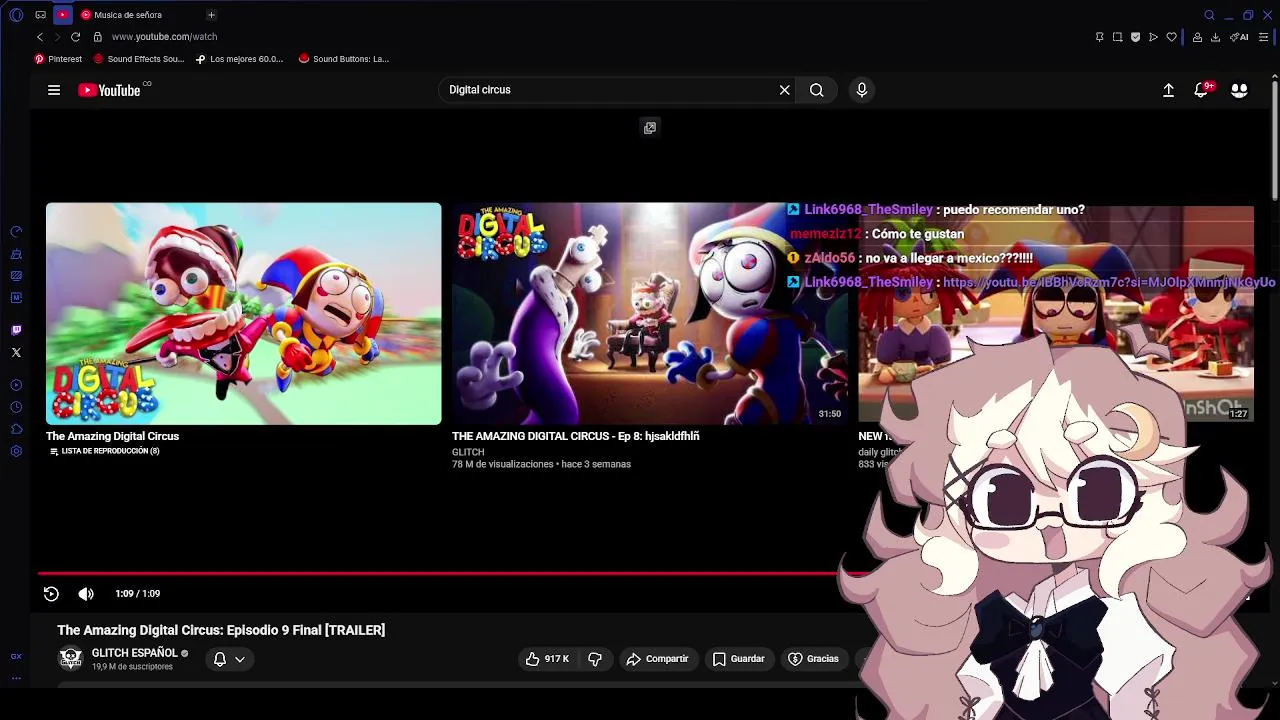
Task: Open extensions cube icon in sidebar
Action: click(x=16, y=429)
